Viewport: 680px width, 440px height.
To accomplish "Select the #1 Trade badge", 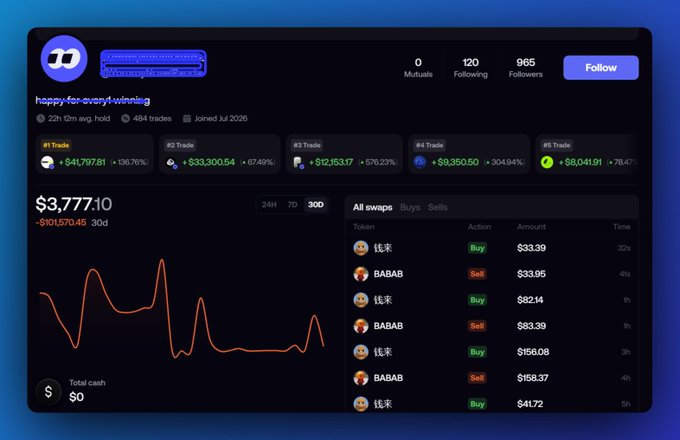I will pos(56,145).
